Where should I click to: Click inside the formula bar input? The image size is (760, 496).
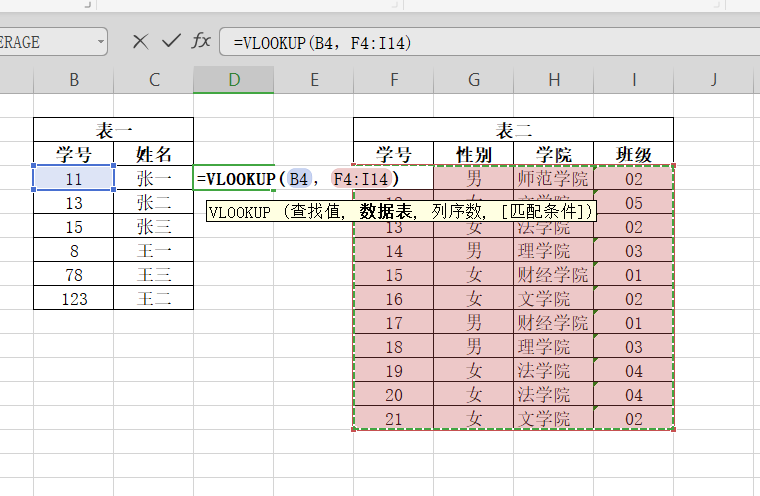coord(490,42)
